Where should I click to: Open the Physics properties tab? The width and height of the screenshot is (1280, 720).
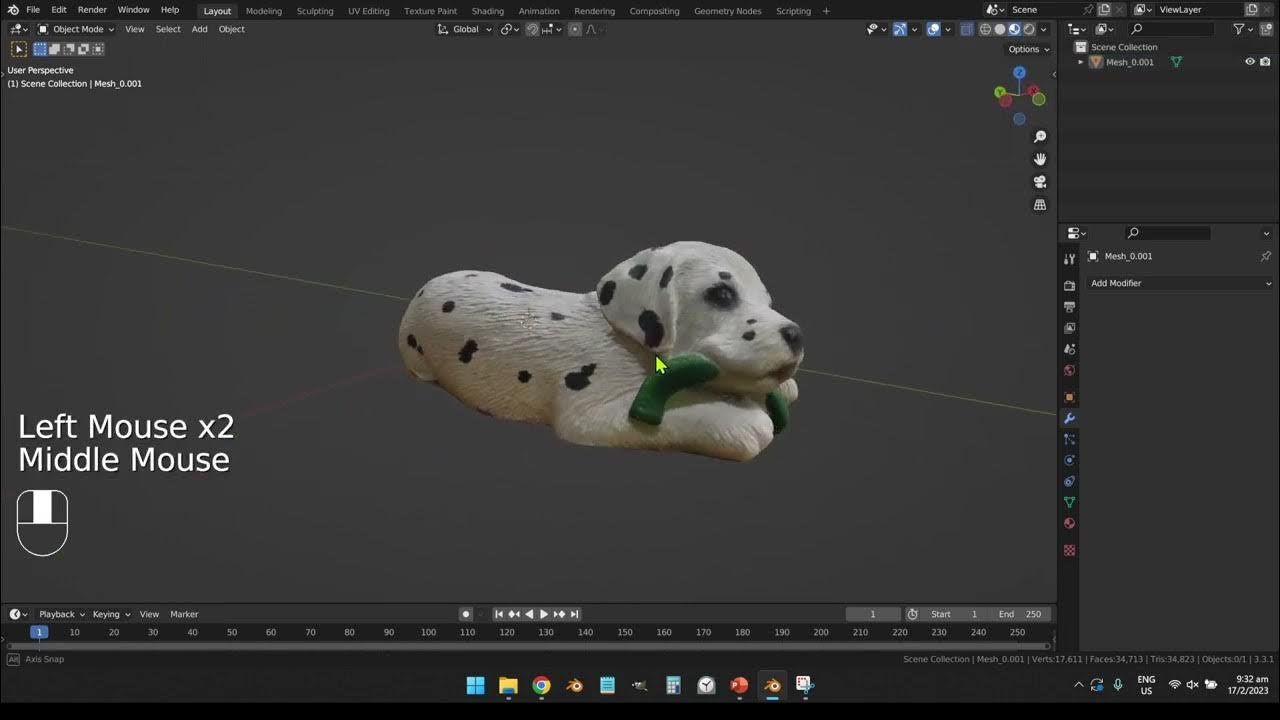1069,460
